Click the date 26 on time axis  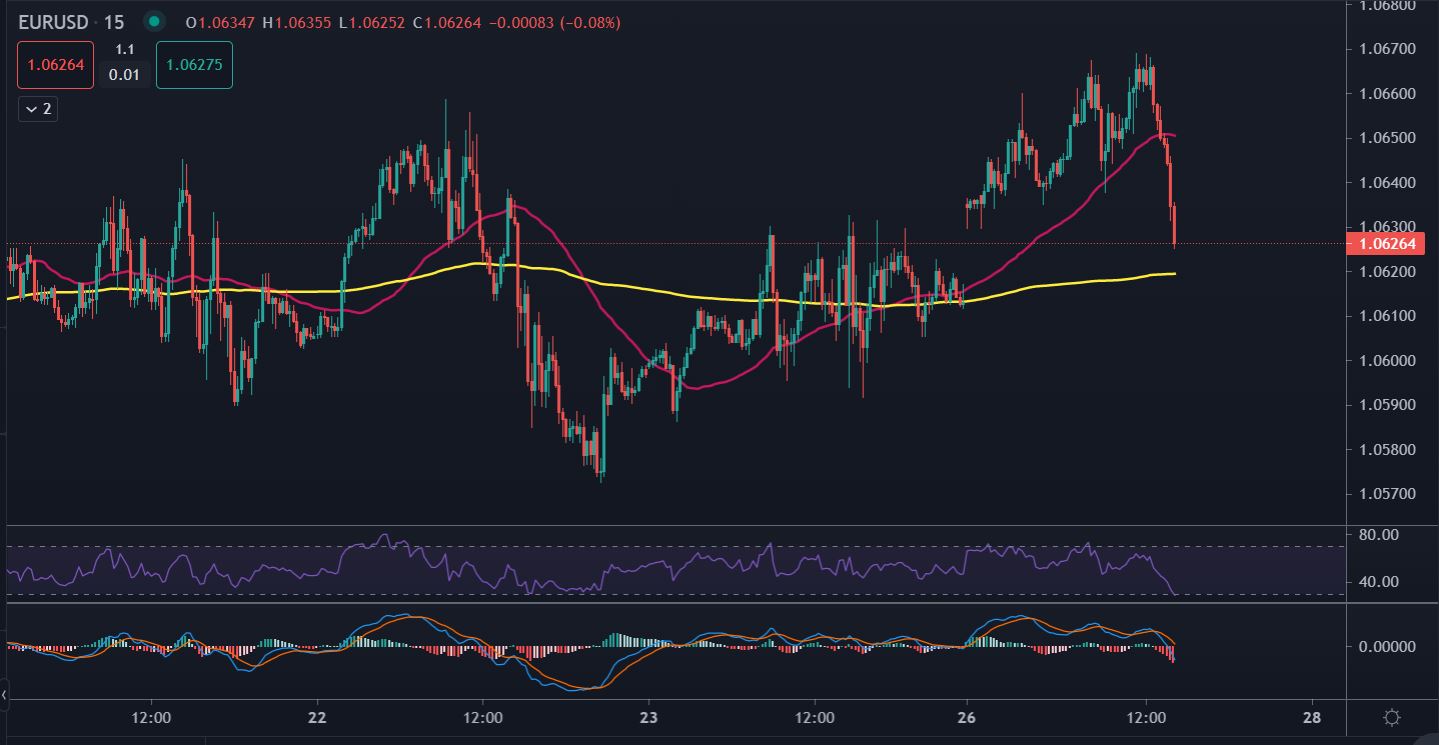point(966,718)
